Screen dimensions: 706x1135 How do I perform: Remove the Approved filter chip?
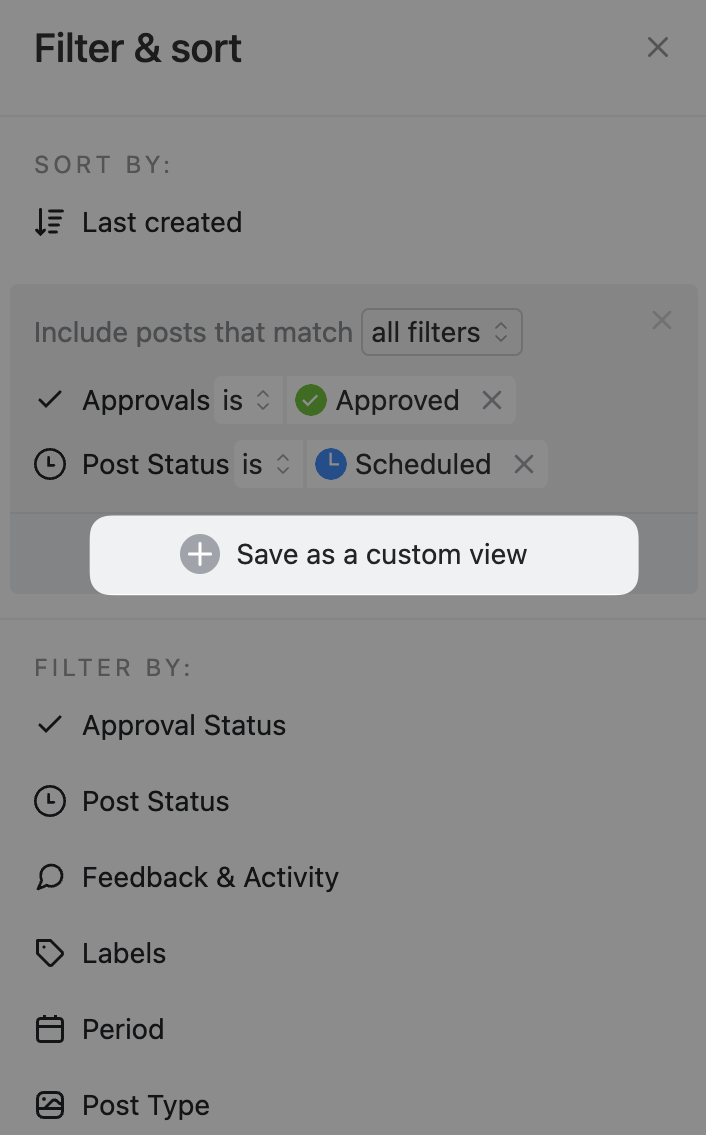[x=491, y=401]
